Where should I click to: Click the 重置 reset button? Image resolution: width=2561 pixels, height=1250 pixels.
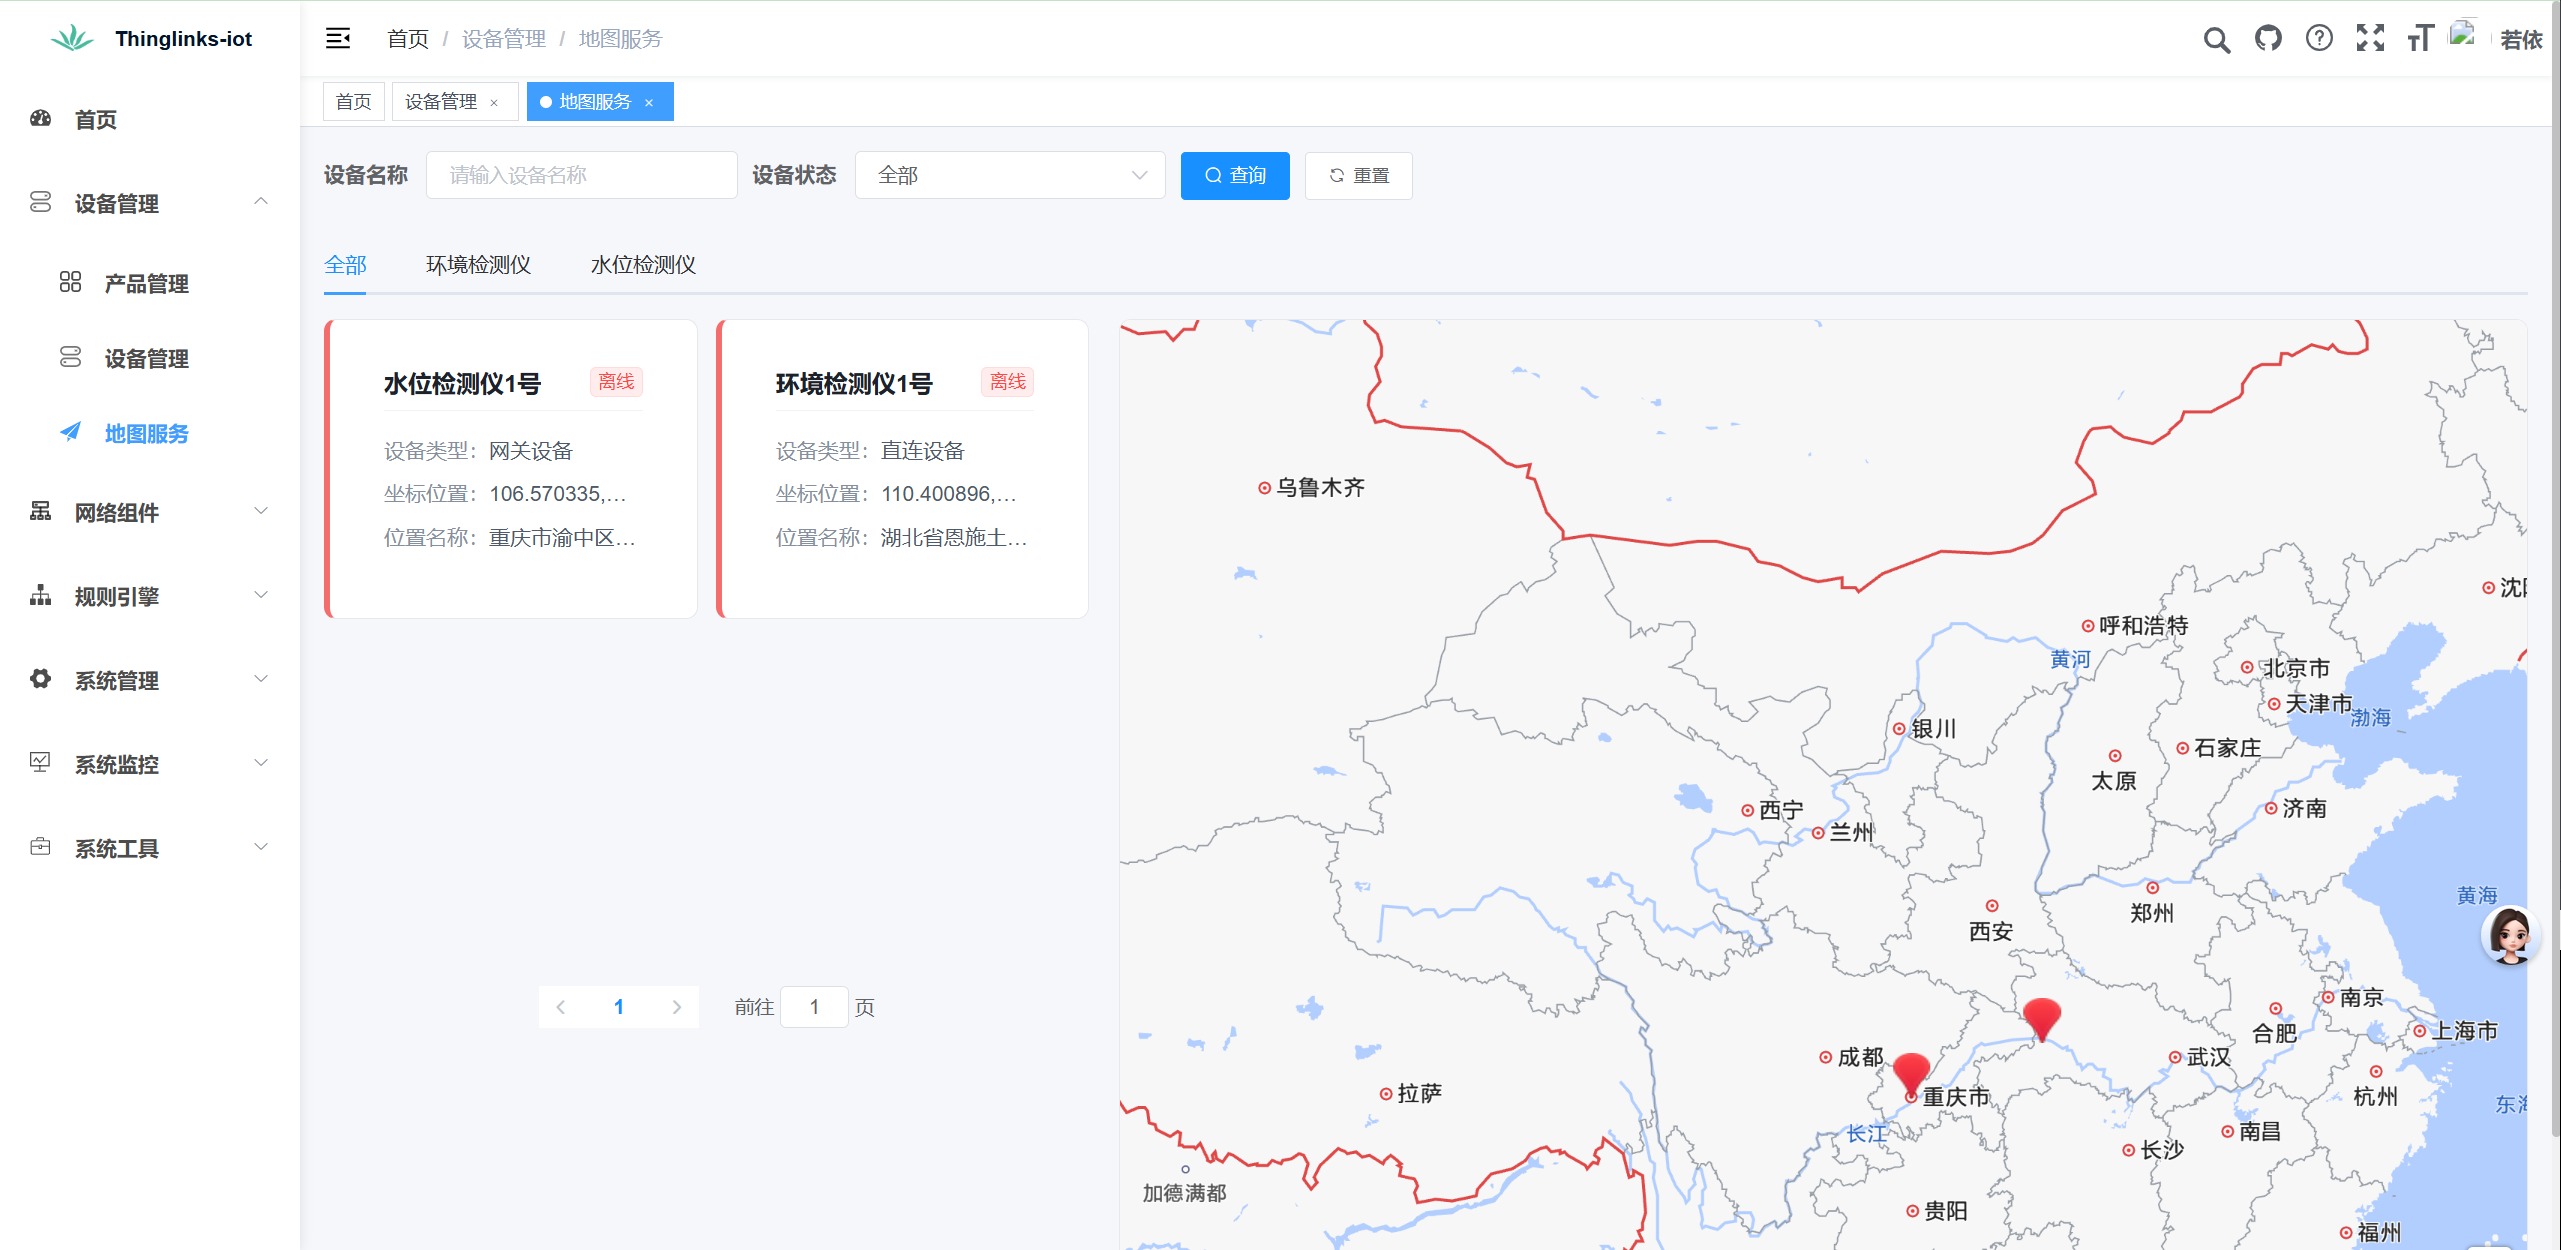(x=1358, y=175)
